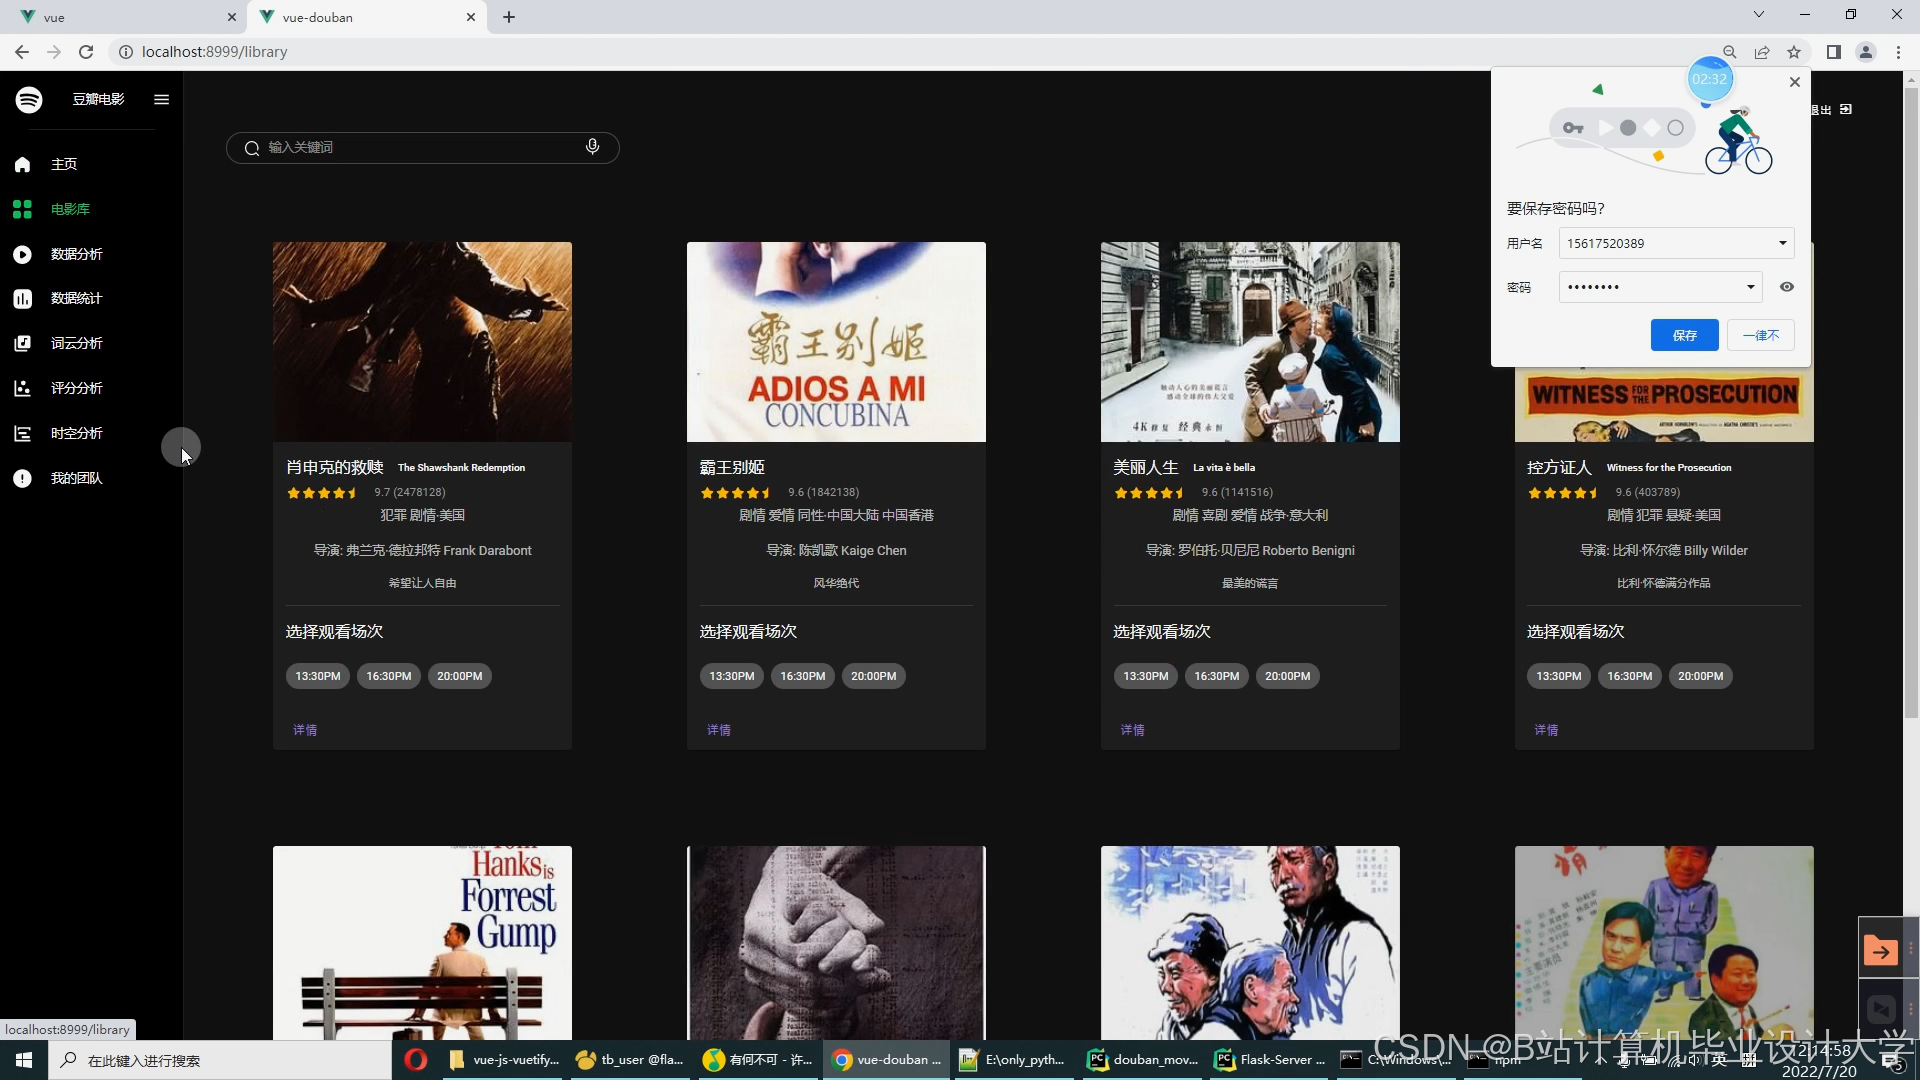The height and width of the screenshot is (1080, 1920).
Task: Open 详情 link for 霸王别姬
Action: click(x=718, y=730)
